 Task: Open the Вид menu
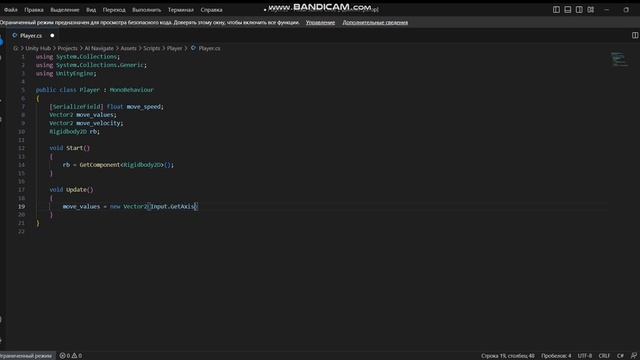coord(91,10)
